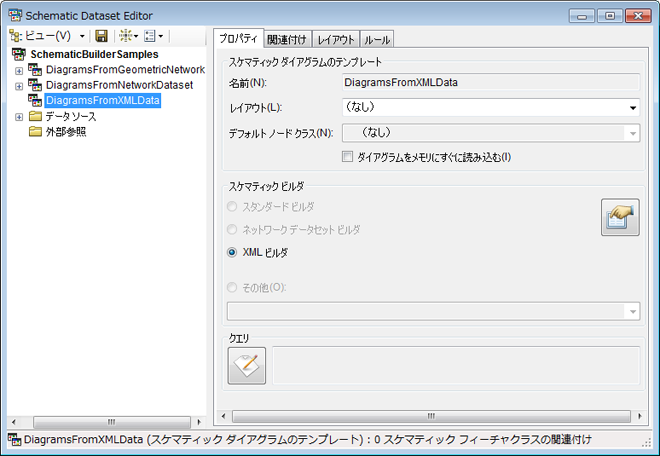Expand the データ ソース folder node
This screenshot has width=660, height=456.
pos(19,117)
